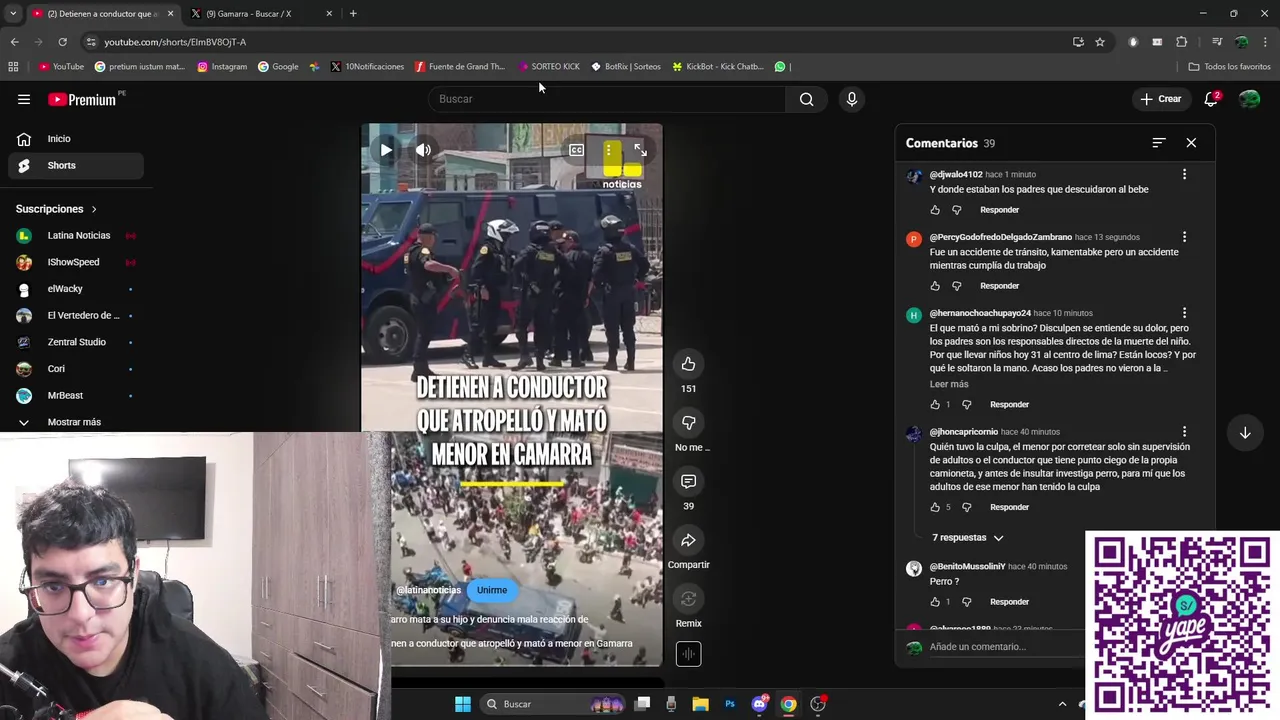Start voice search with microphone

tap(852, 99)
